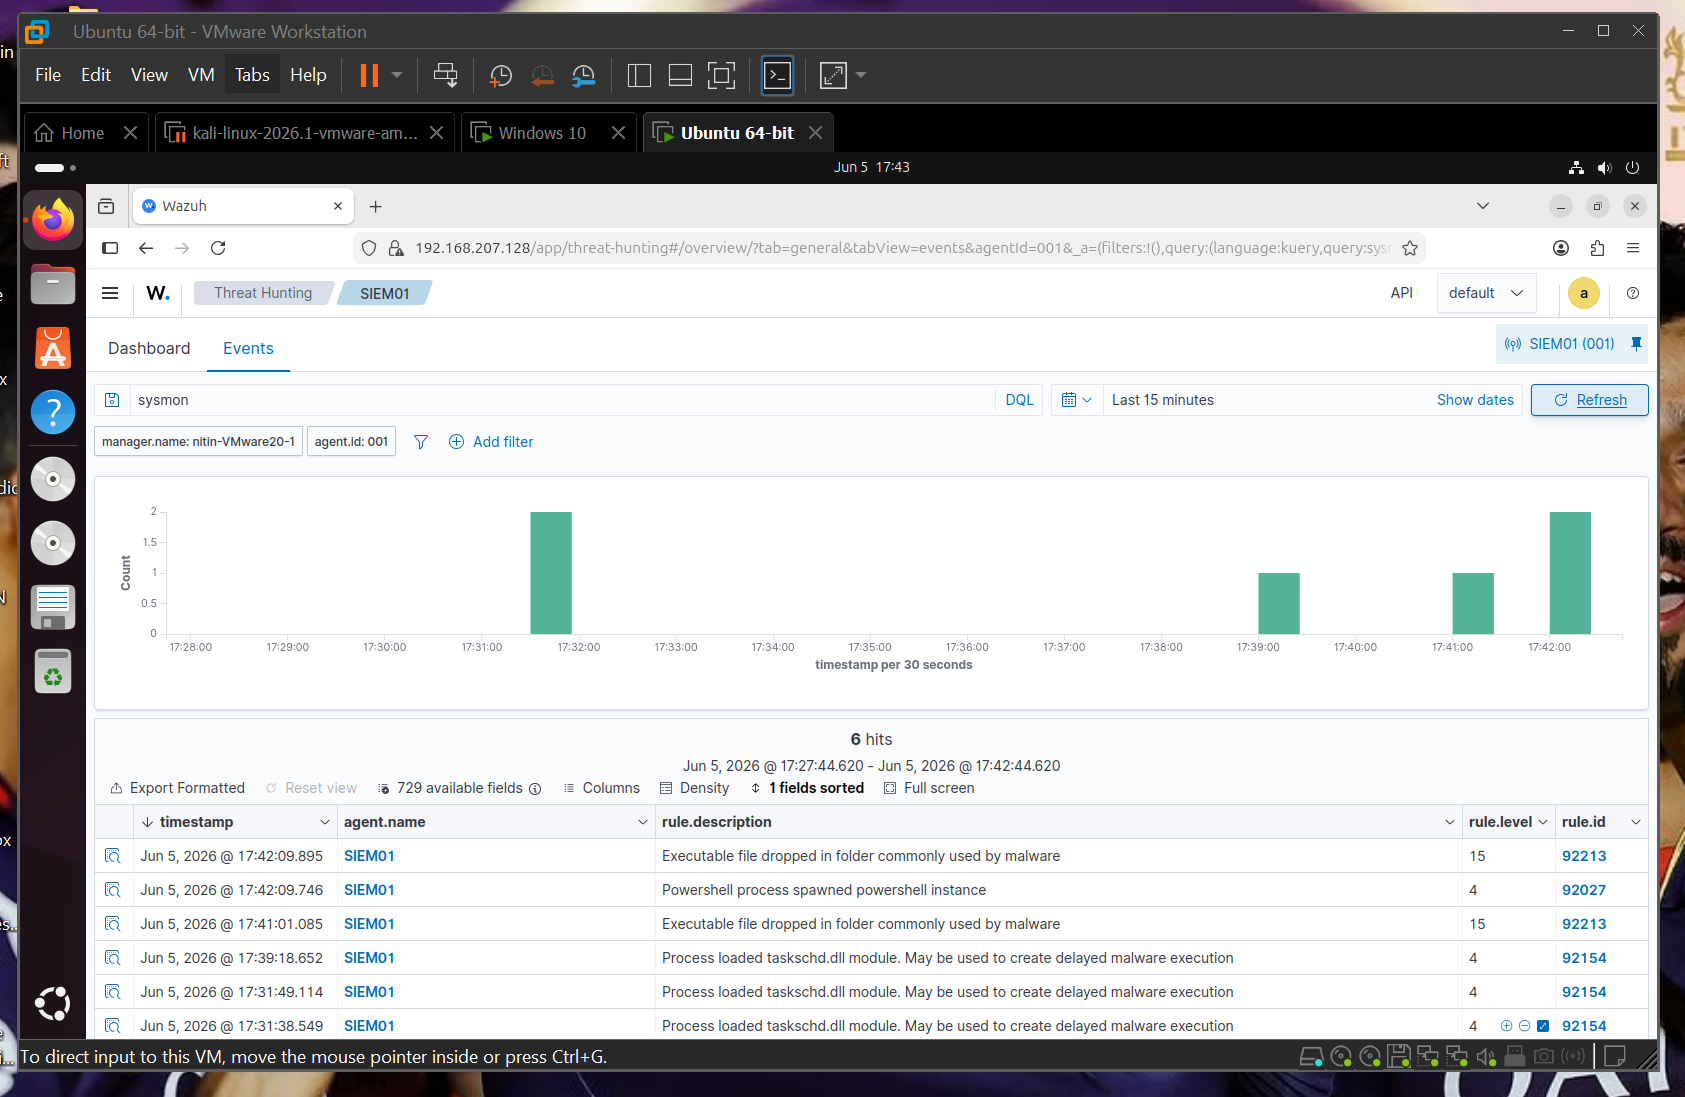
Task: Show Applications via Ubuntu logo in dock
Action: coord(53,1003)
